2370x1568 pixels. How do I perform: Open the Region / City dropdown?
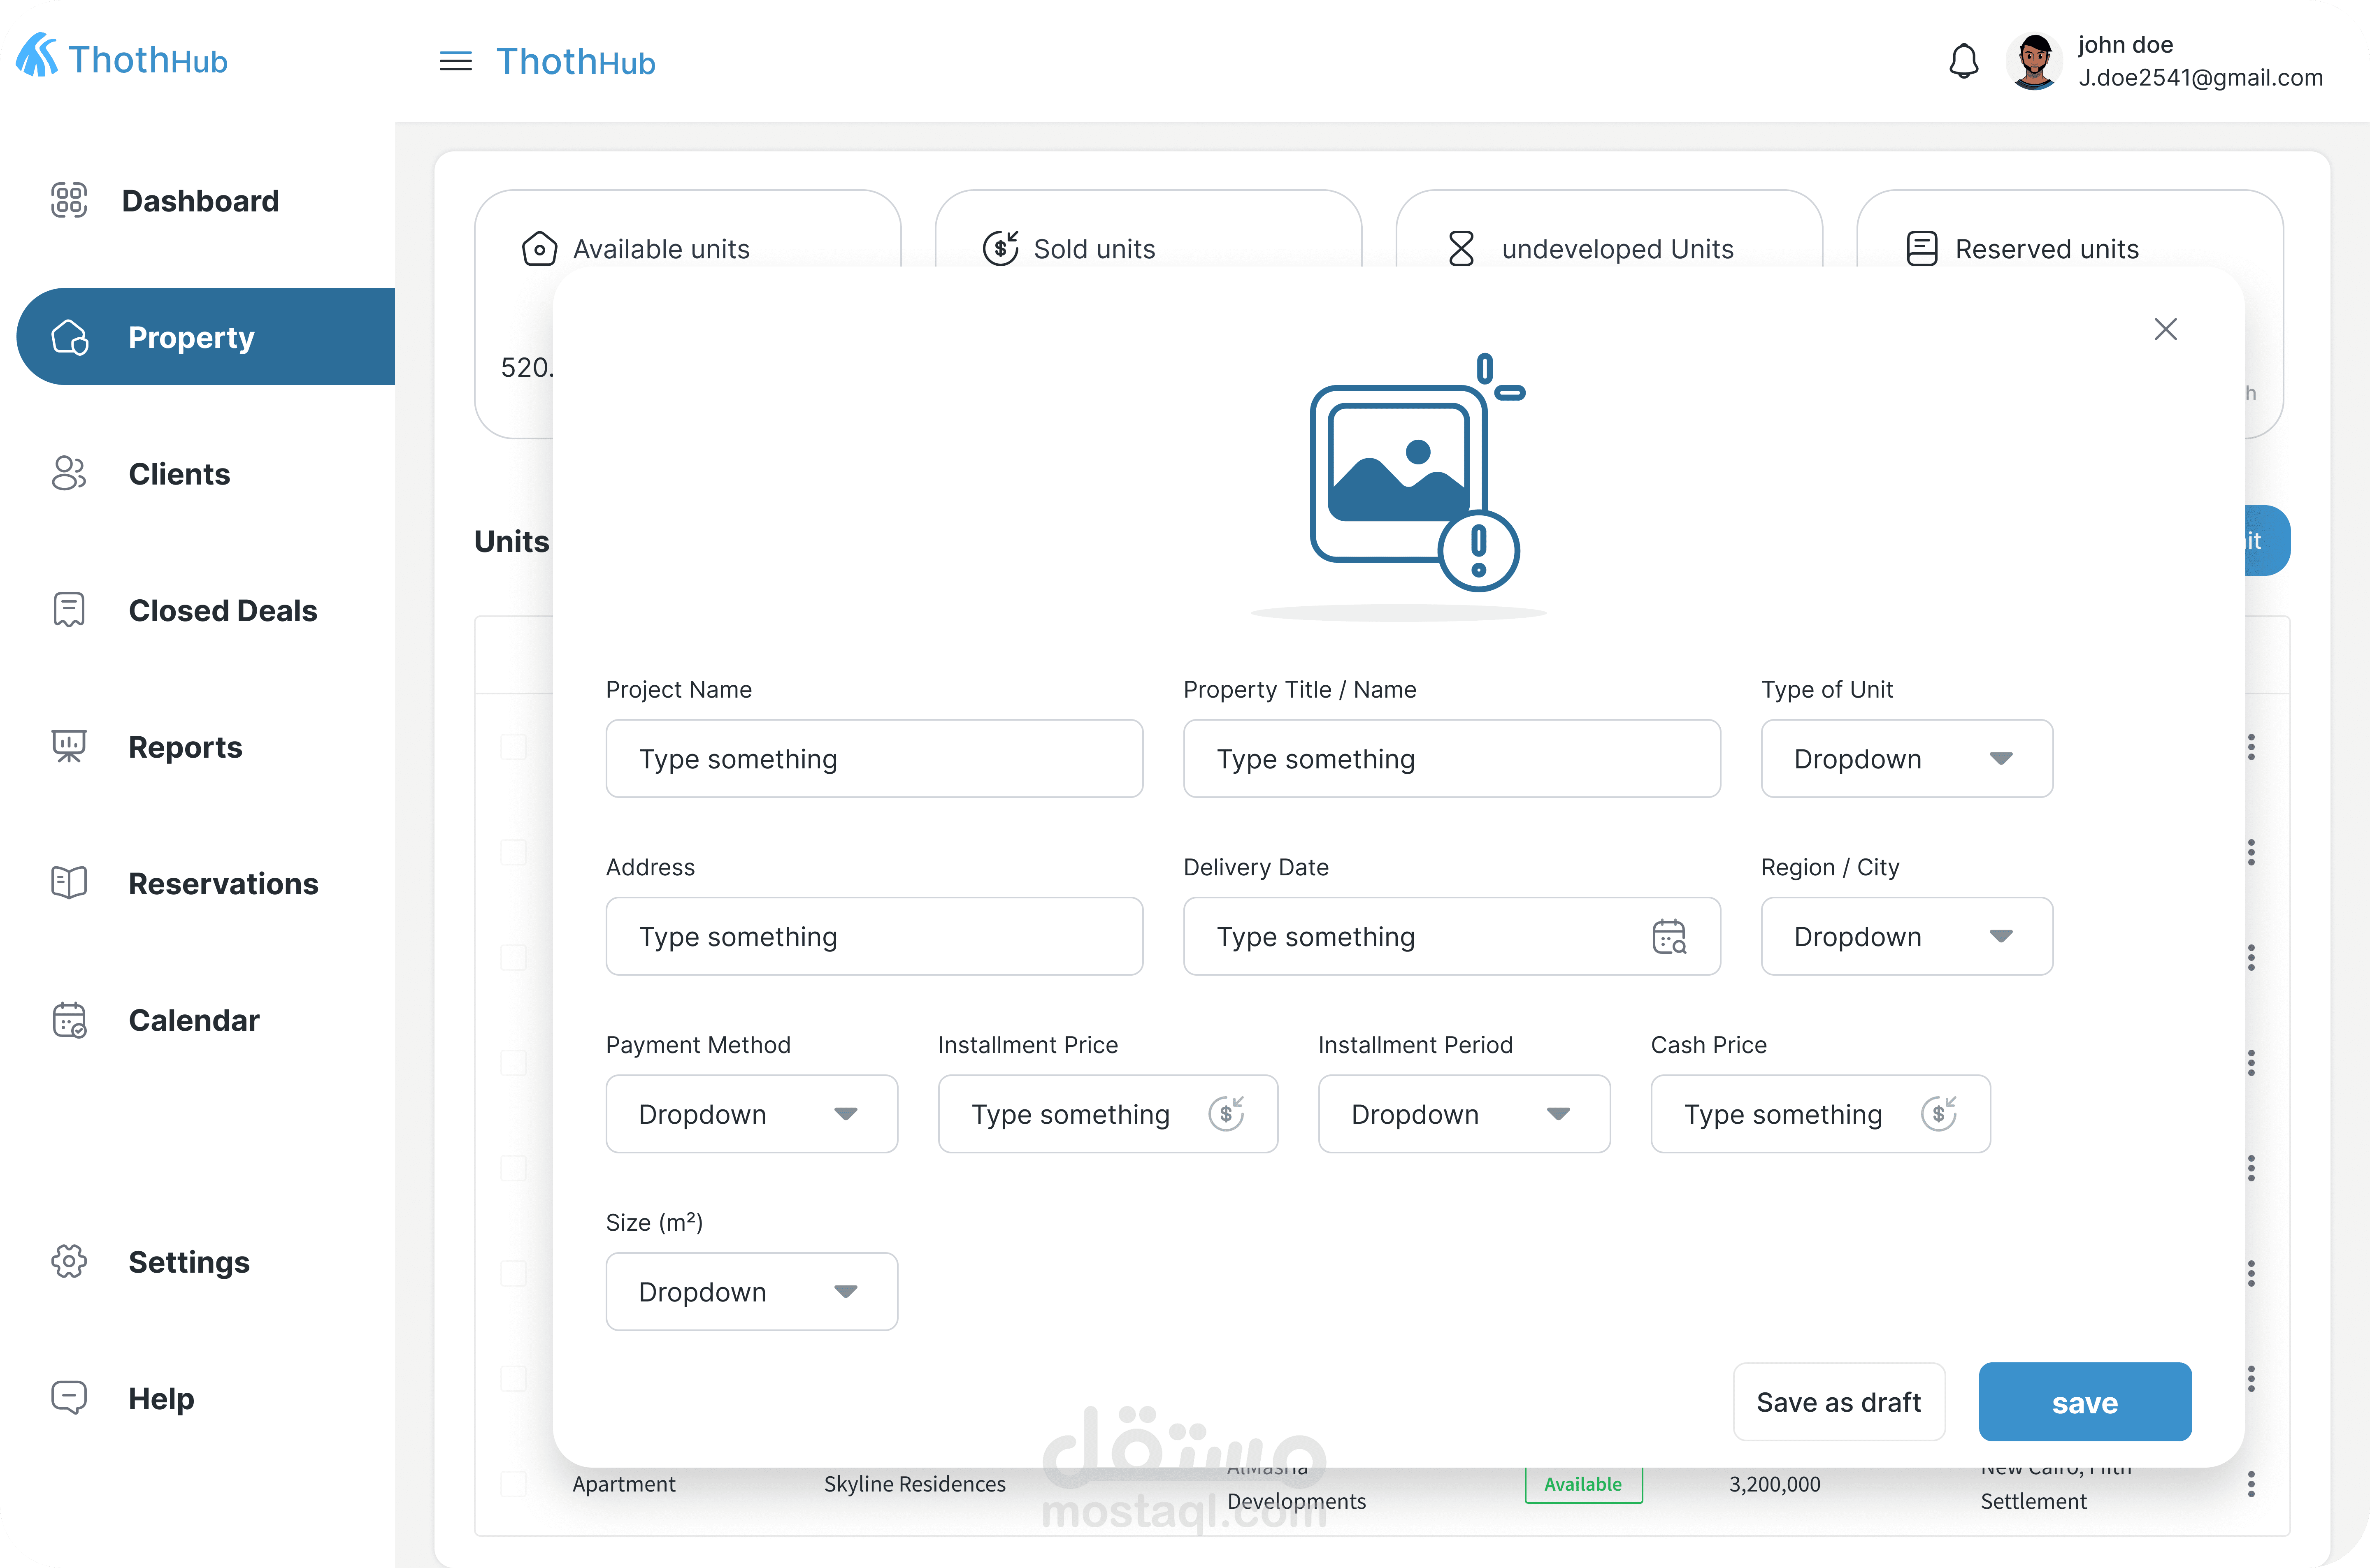pyautogui.click(x=1906, y=937)
